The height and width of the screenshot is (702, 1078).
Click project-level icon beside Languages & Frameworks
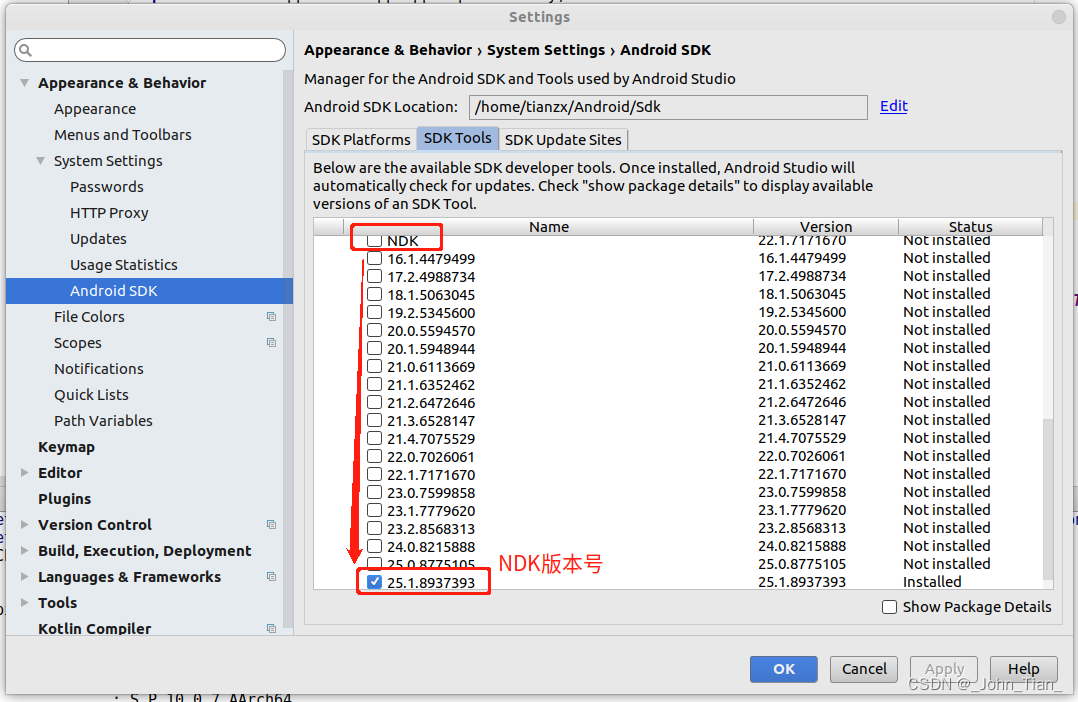coord(272,577)
